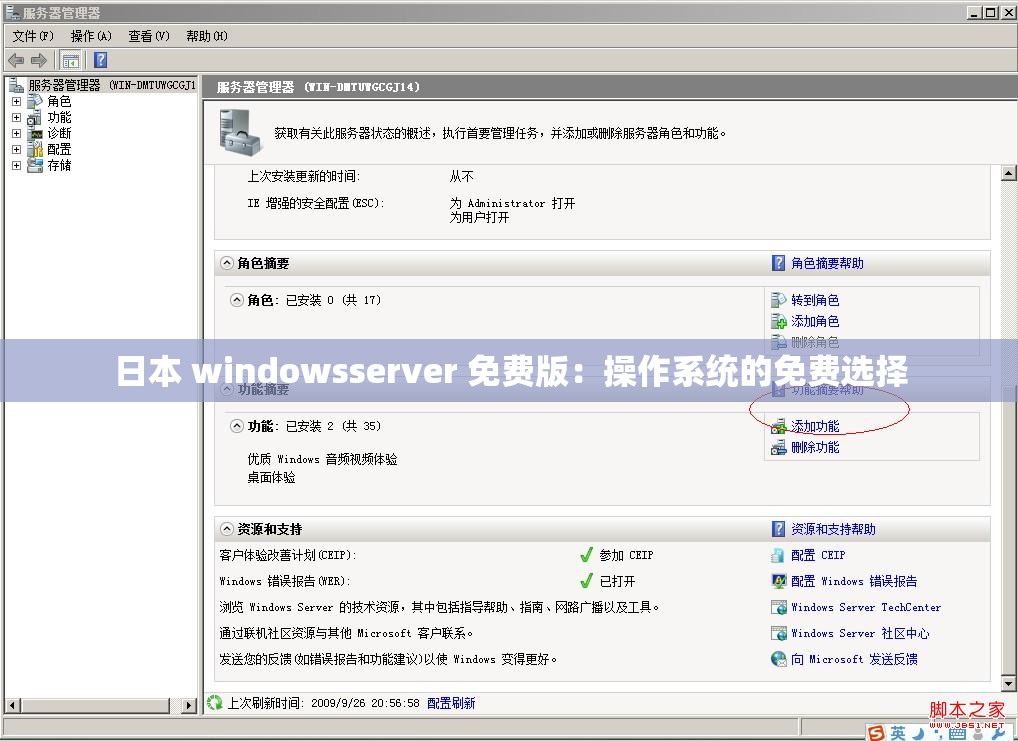Click the tree pane horizontal scrollbar thumb
The width and height of the screenshot is (1018, 741).
tap(95, 705)
